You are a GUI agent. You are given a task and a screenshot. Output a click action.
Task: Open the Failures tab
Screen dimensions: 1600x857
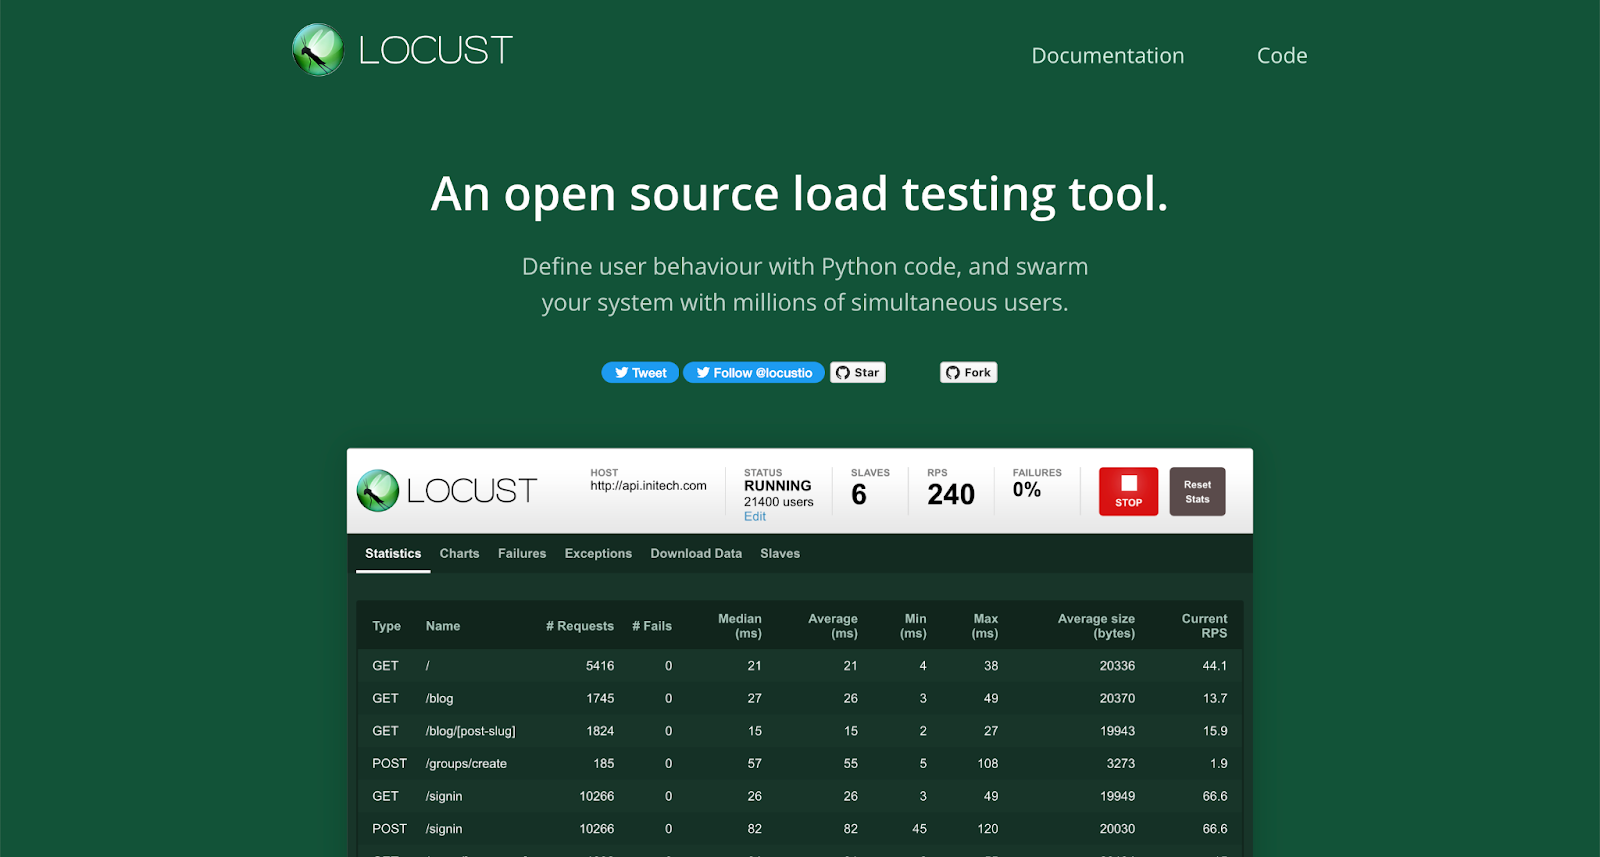(x=522, y=553)
